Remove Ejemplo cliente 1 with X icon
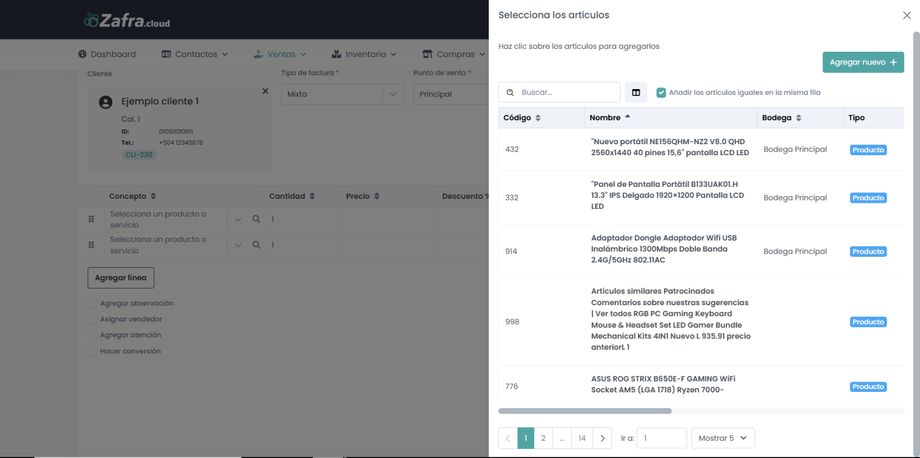The height and width of the screenshot is (458, 920). point(265,91)
